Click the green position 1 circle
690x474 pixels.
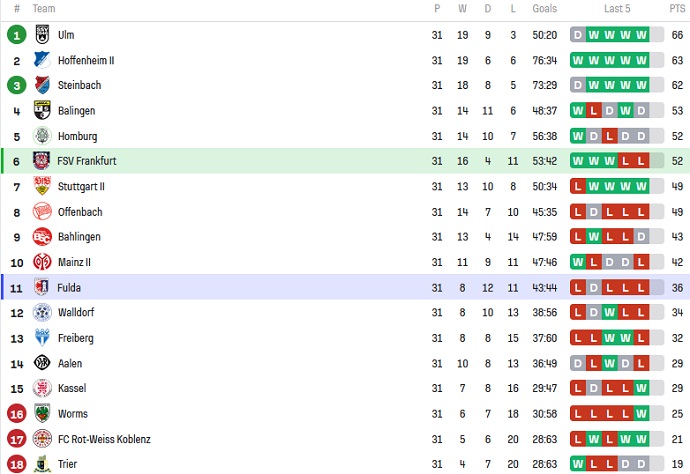click(16, 35)
